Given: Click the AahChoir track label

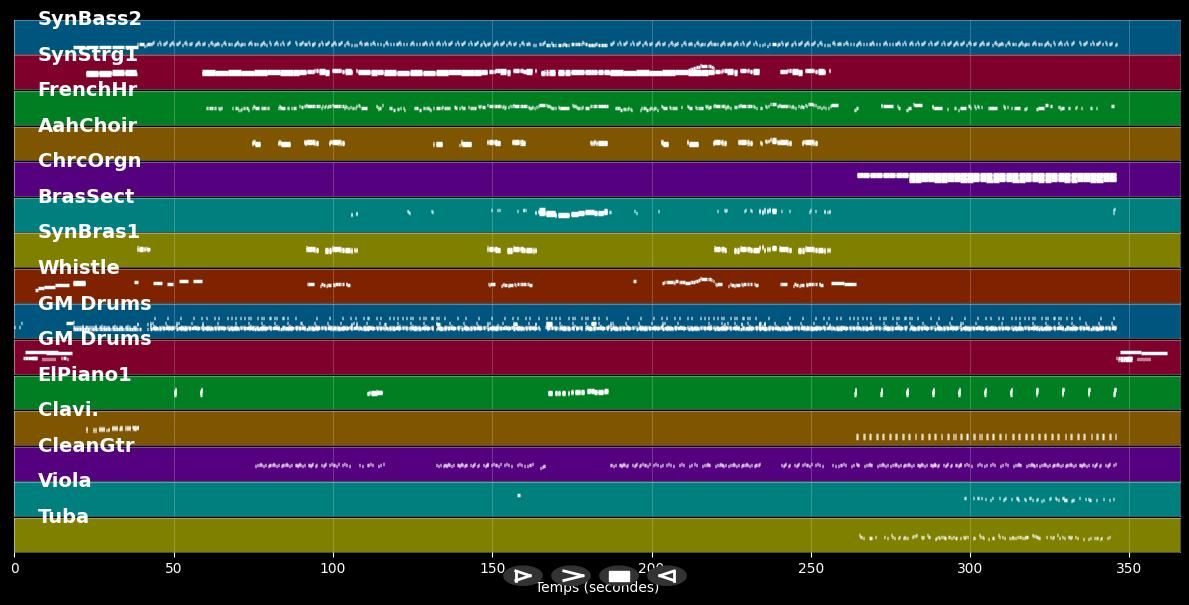Looking at the screenshot, I should [x=87, y=126].
